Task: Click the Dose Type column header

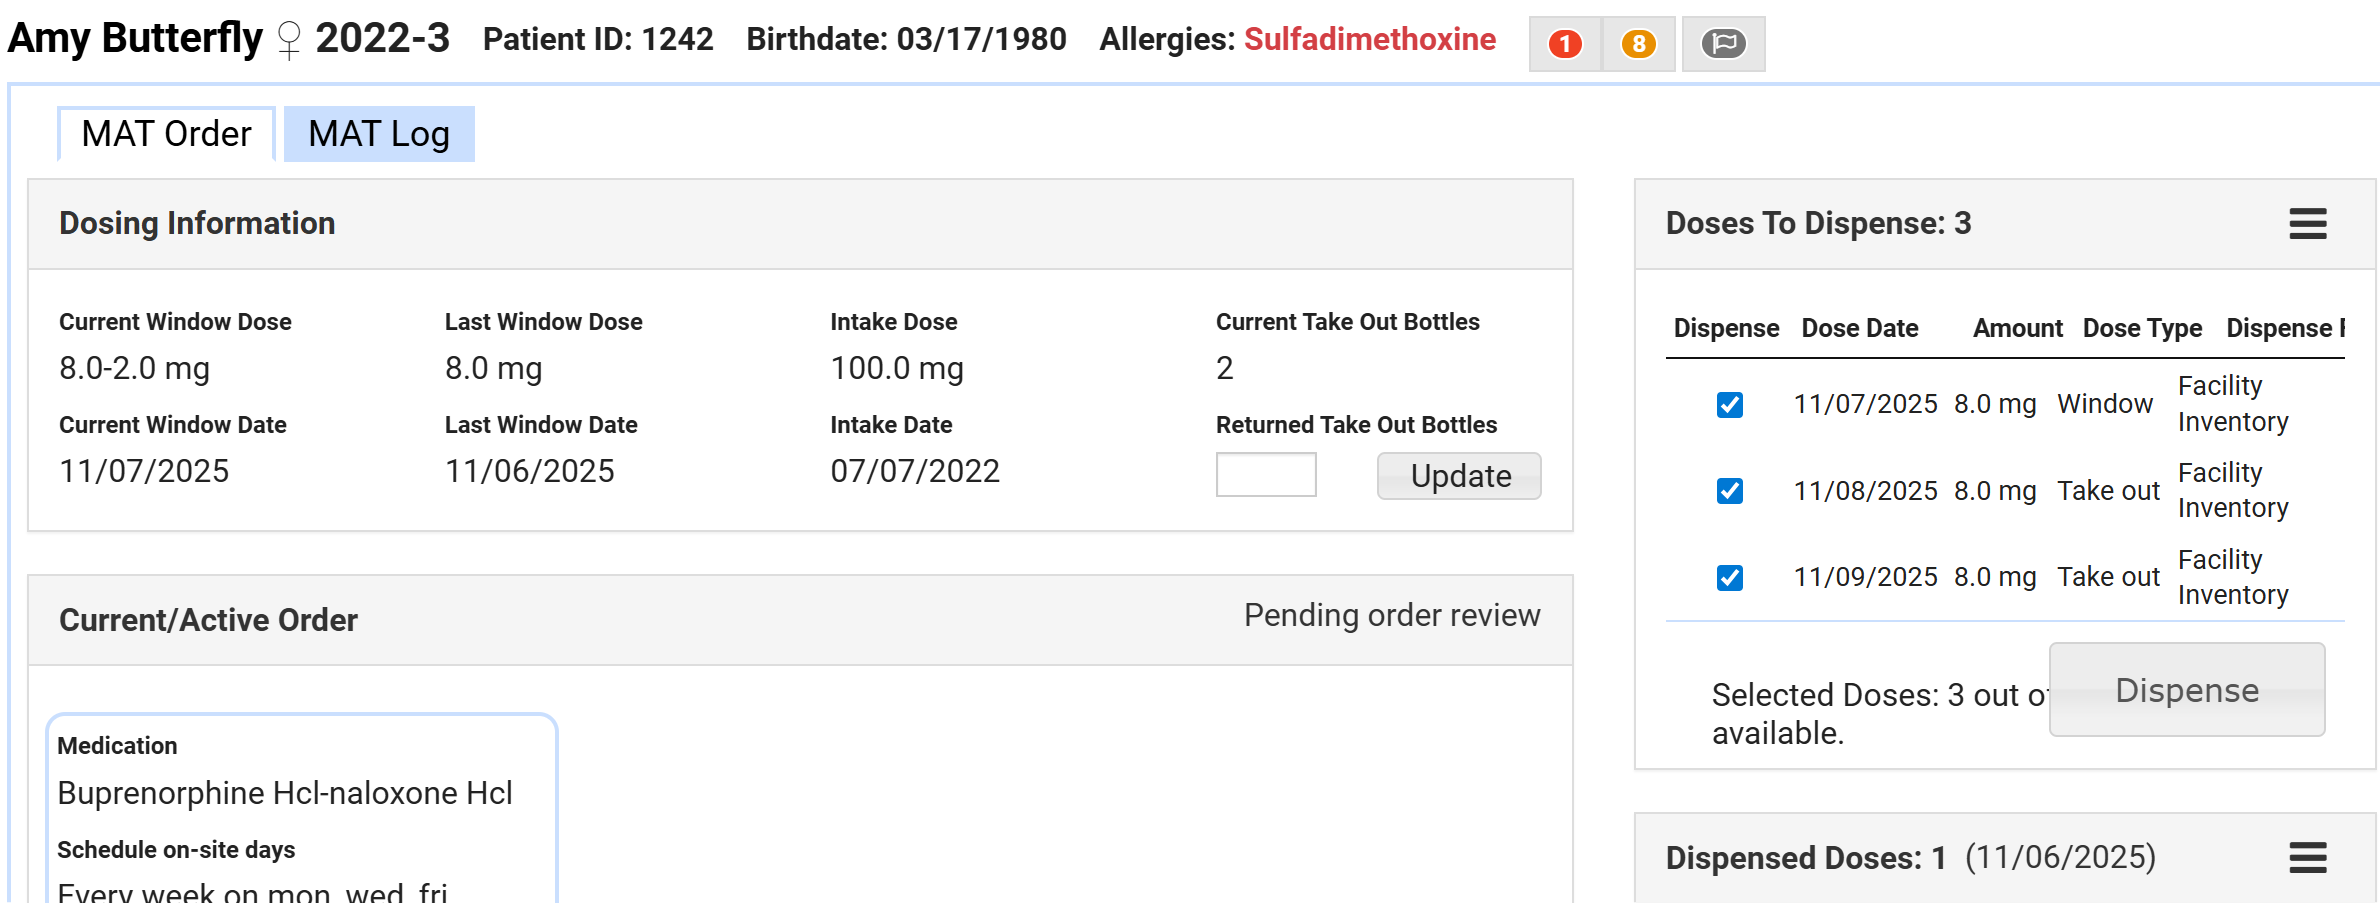Action: point(2142,328)
